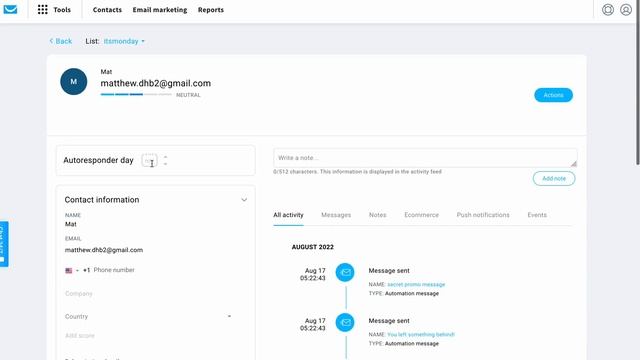
Task: Click the Mat name value in Contact information
Action: pos(71,224)
